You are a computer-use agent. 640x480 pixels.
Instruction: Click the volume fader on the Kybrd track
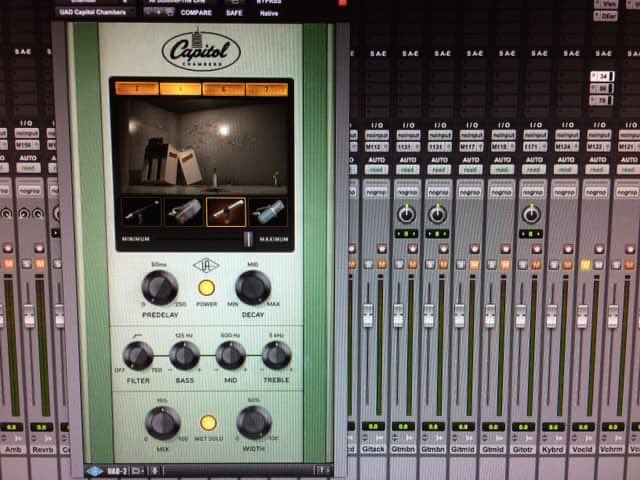click(551, 316)
